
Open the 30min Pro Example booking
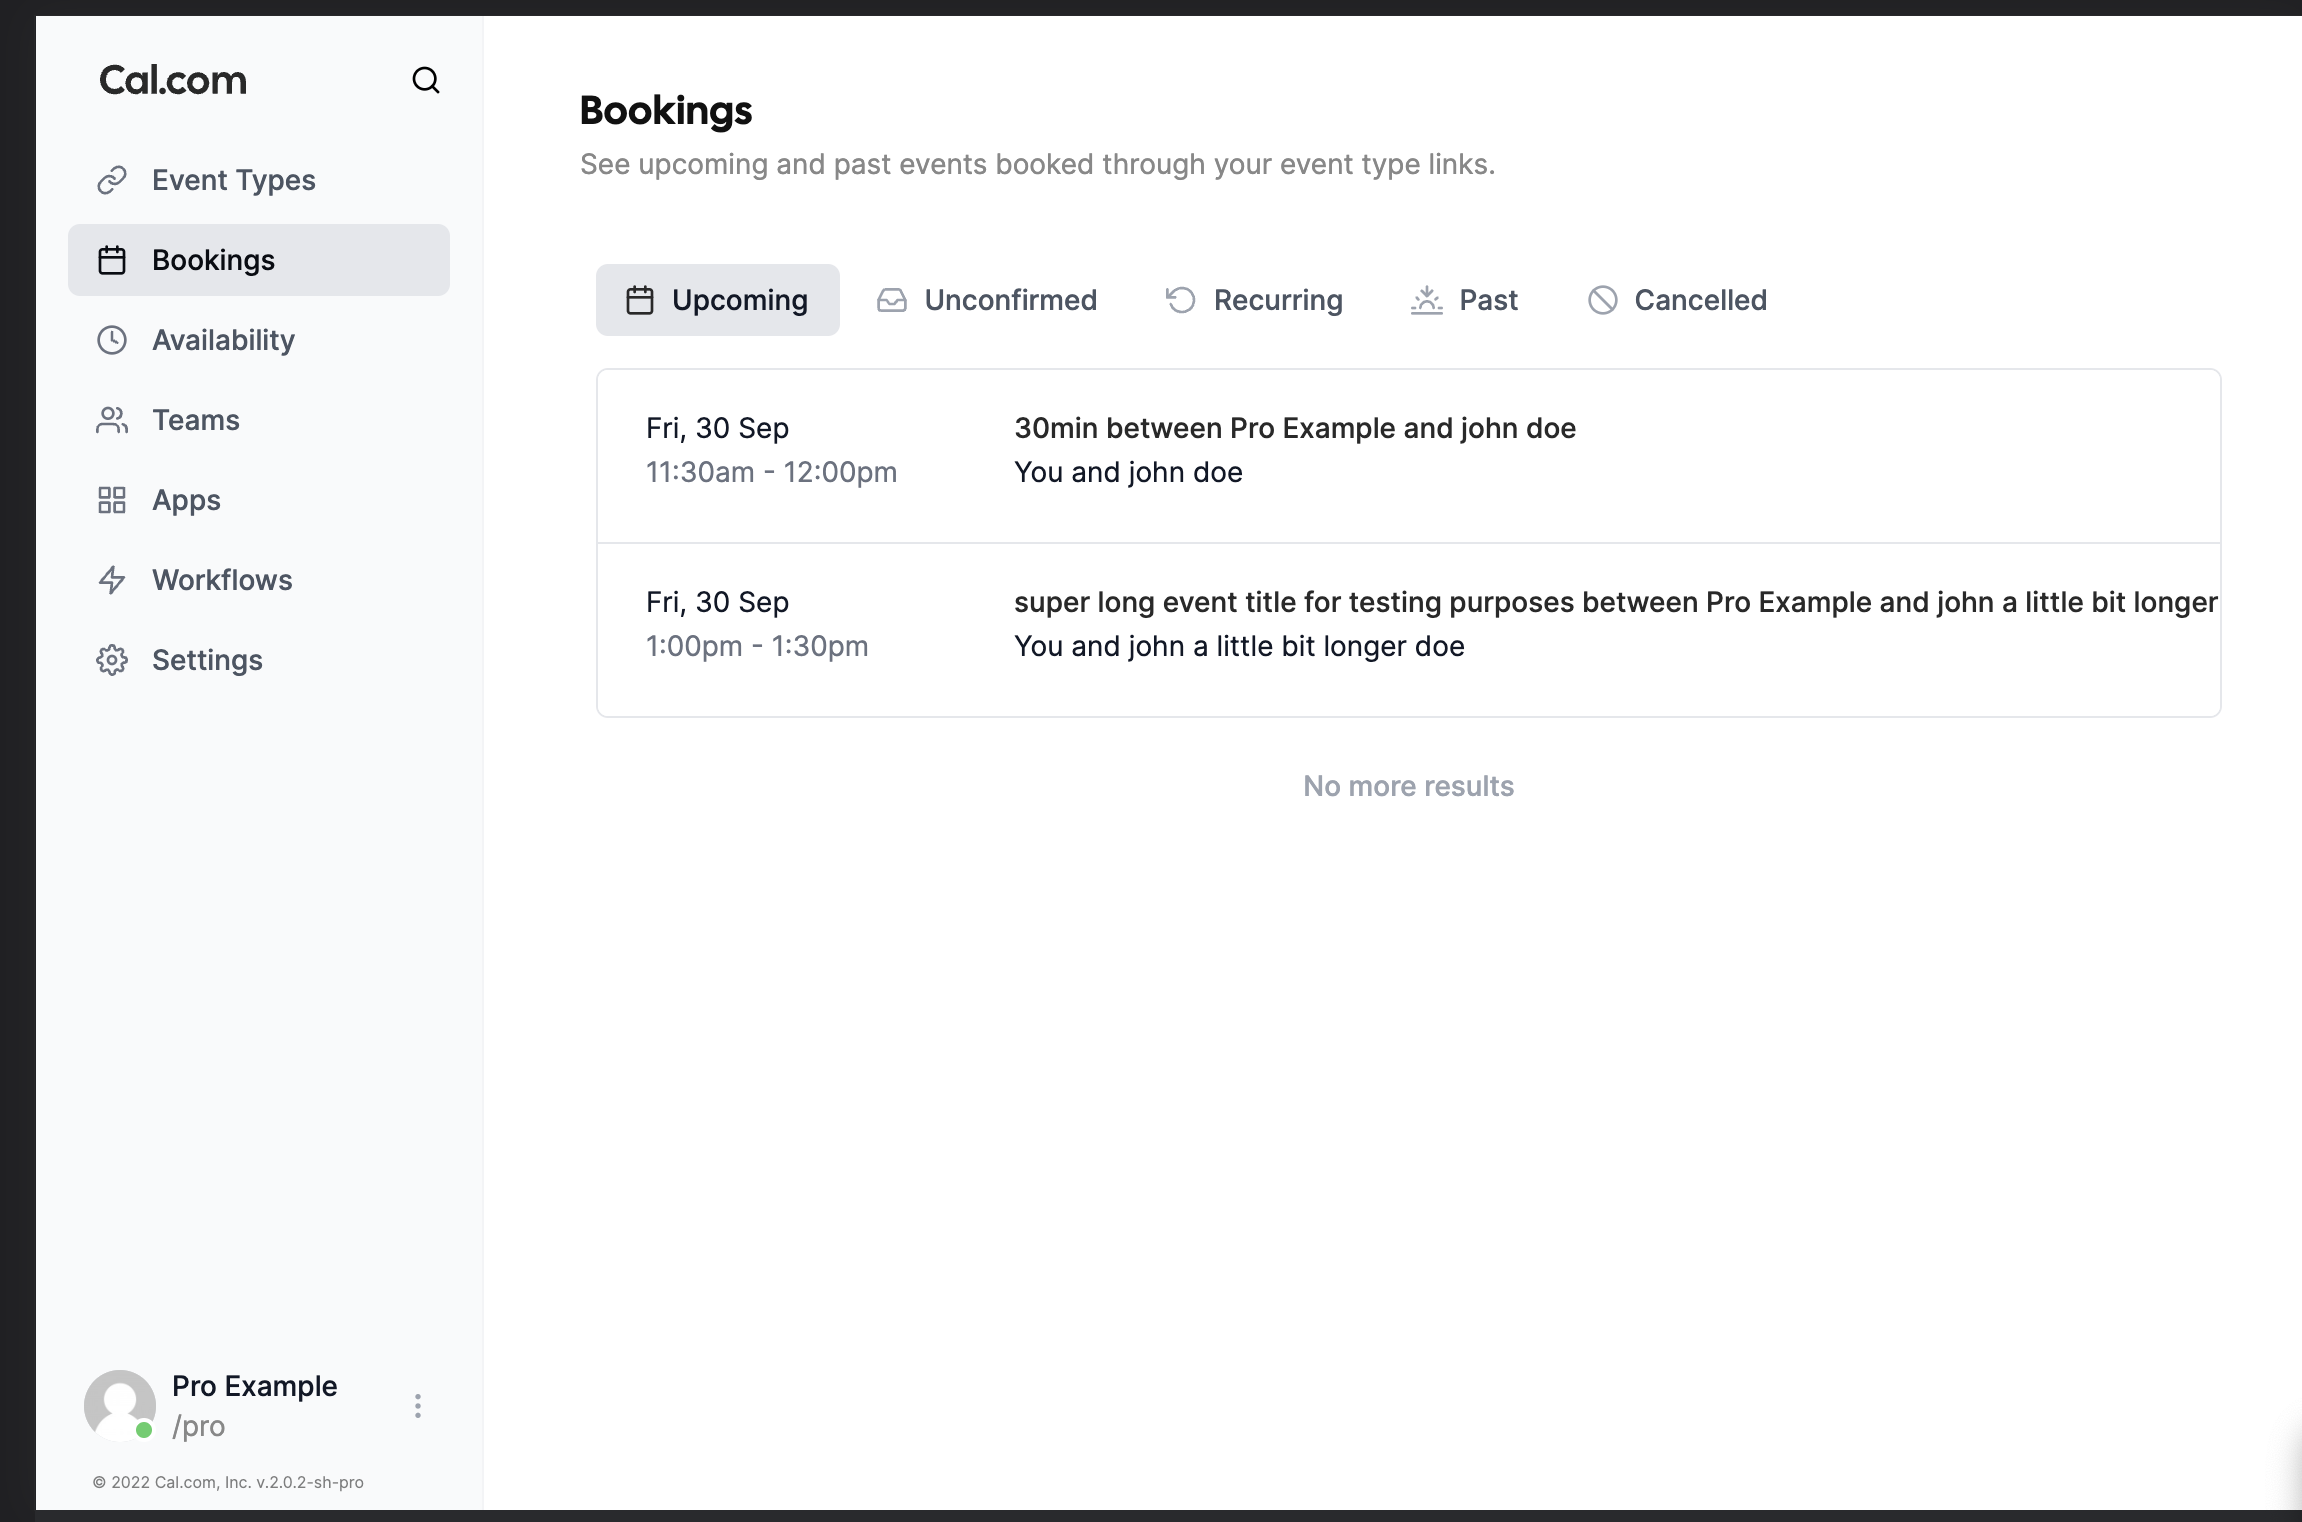(1409, 456)
